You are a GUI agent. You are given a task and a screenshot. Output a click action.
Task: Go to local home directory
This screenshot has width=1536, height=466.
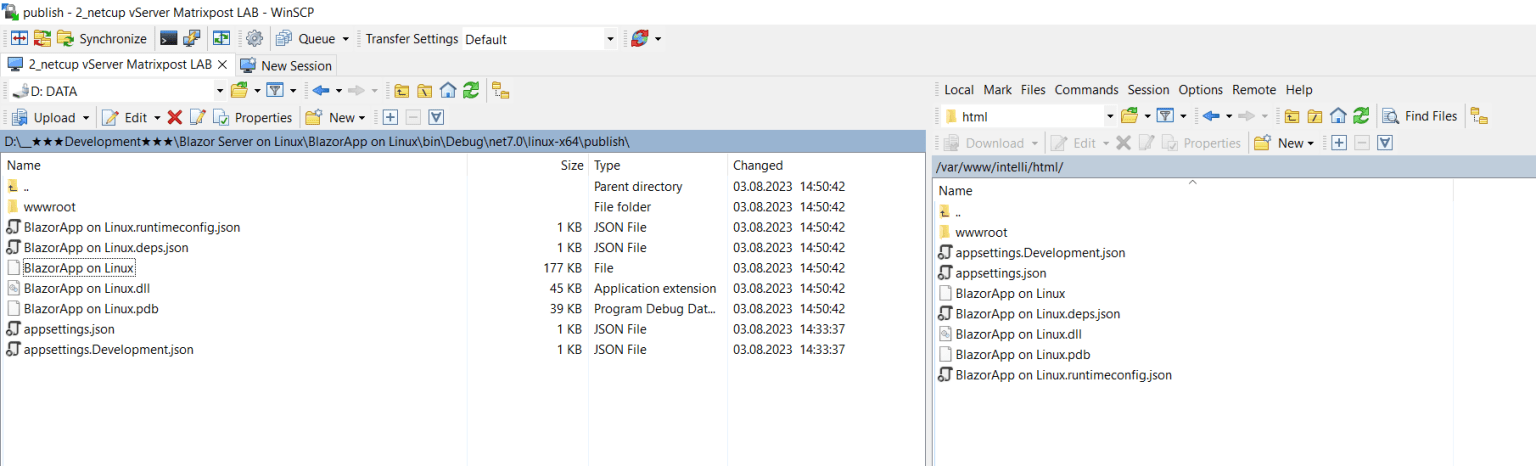point(447,91)
